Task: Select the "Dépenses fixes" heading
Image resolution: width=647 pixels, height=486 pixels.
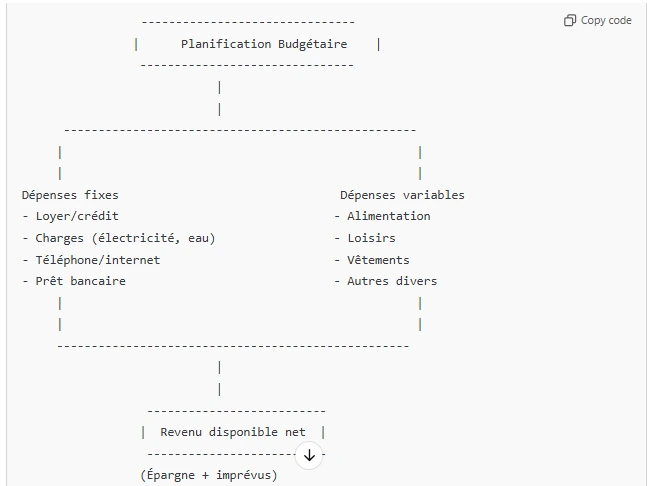Action: pos(70,195)
